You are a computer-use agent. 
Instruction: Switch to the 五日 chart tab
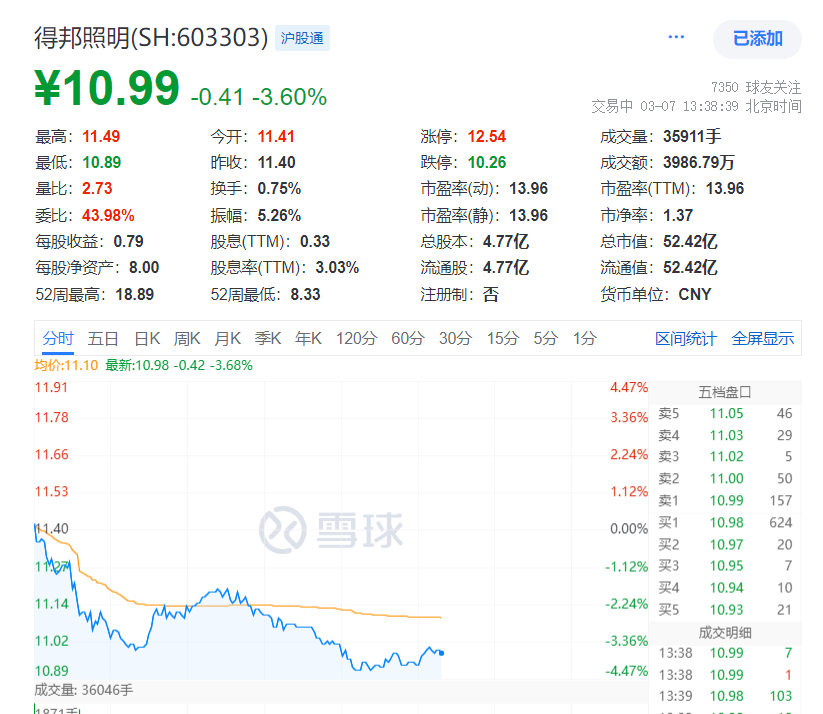coord(103,338)
